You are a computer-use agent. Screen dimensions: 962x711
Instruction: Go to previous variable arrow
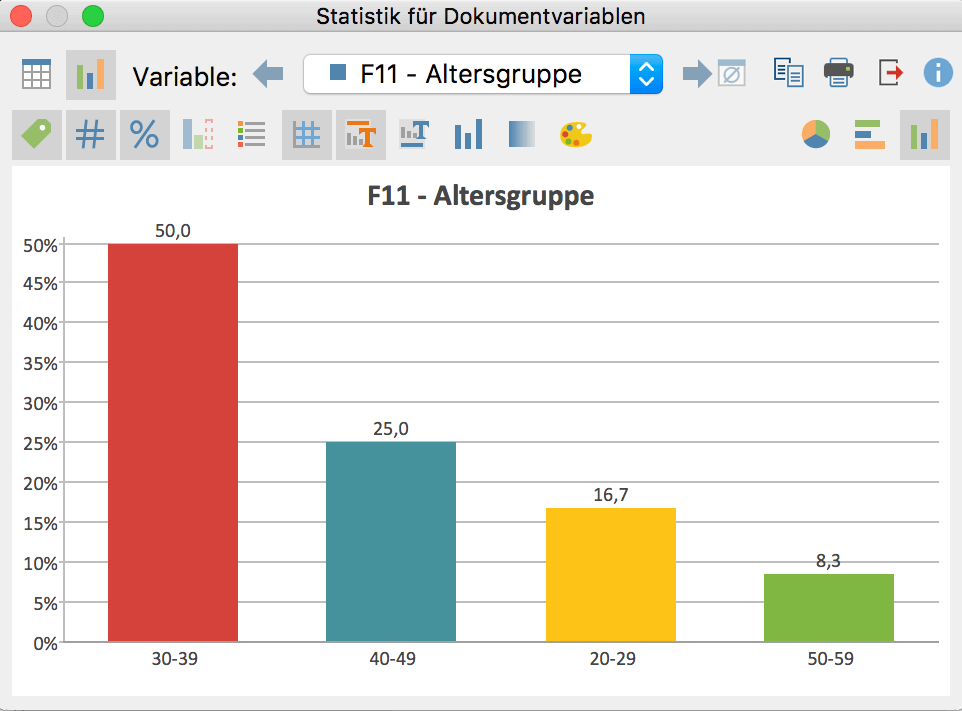(268, 74)
